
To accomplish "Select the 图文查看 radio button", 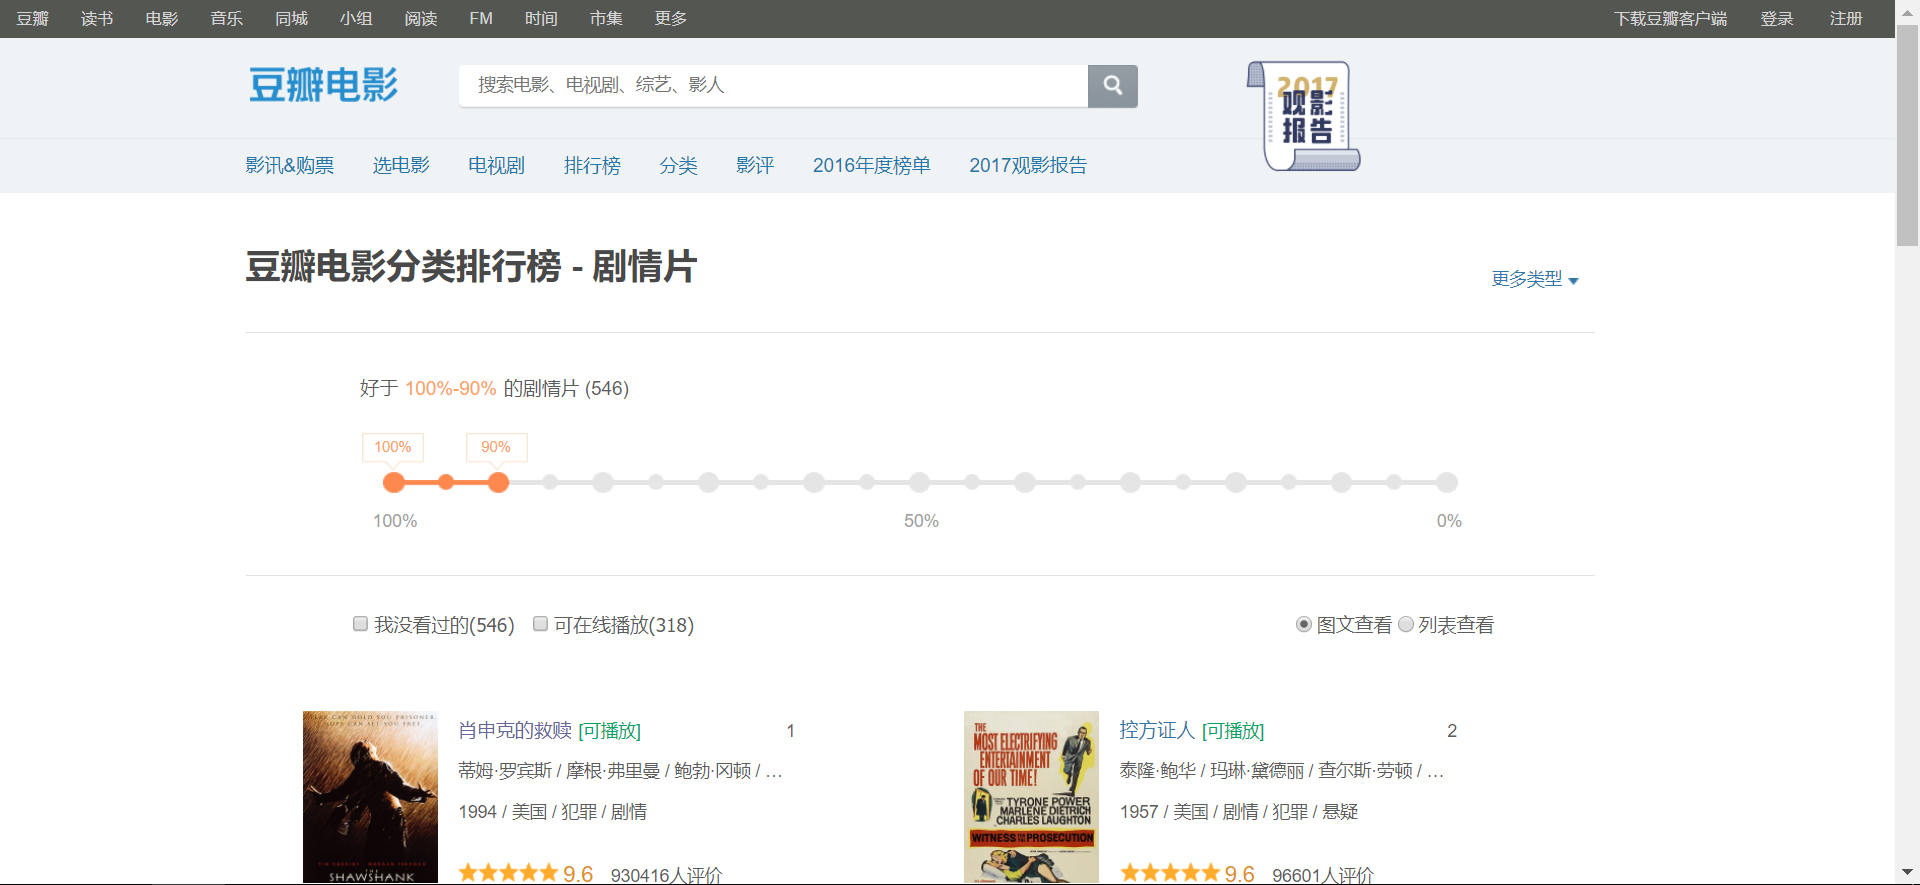I will point(1304,624).
